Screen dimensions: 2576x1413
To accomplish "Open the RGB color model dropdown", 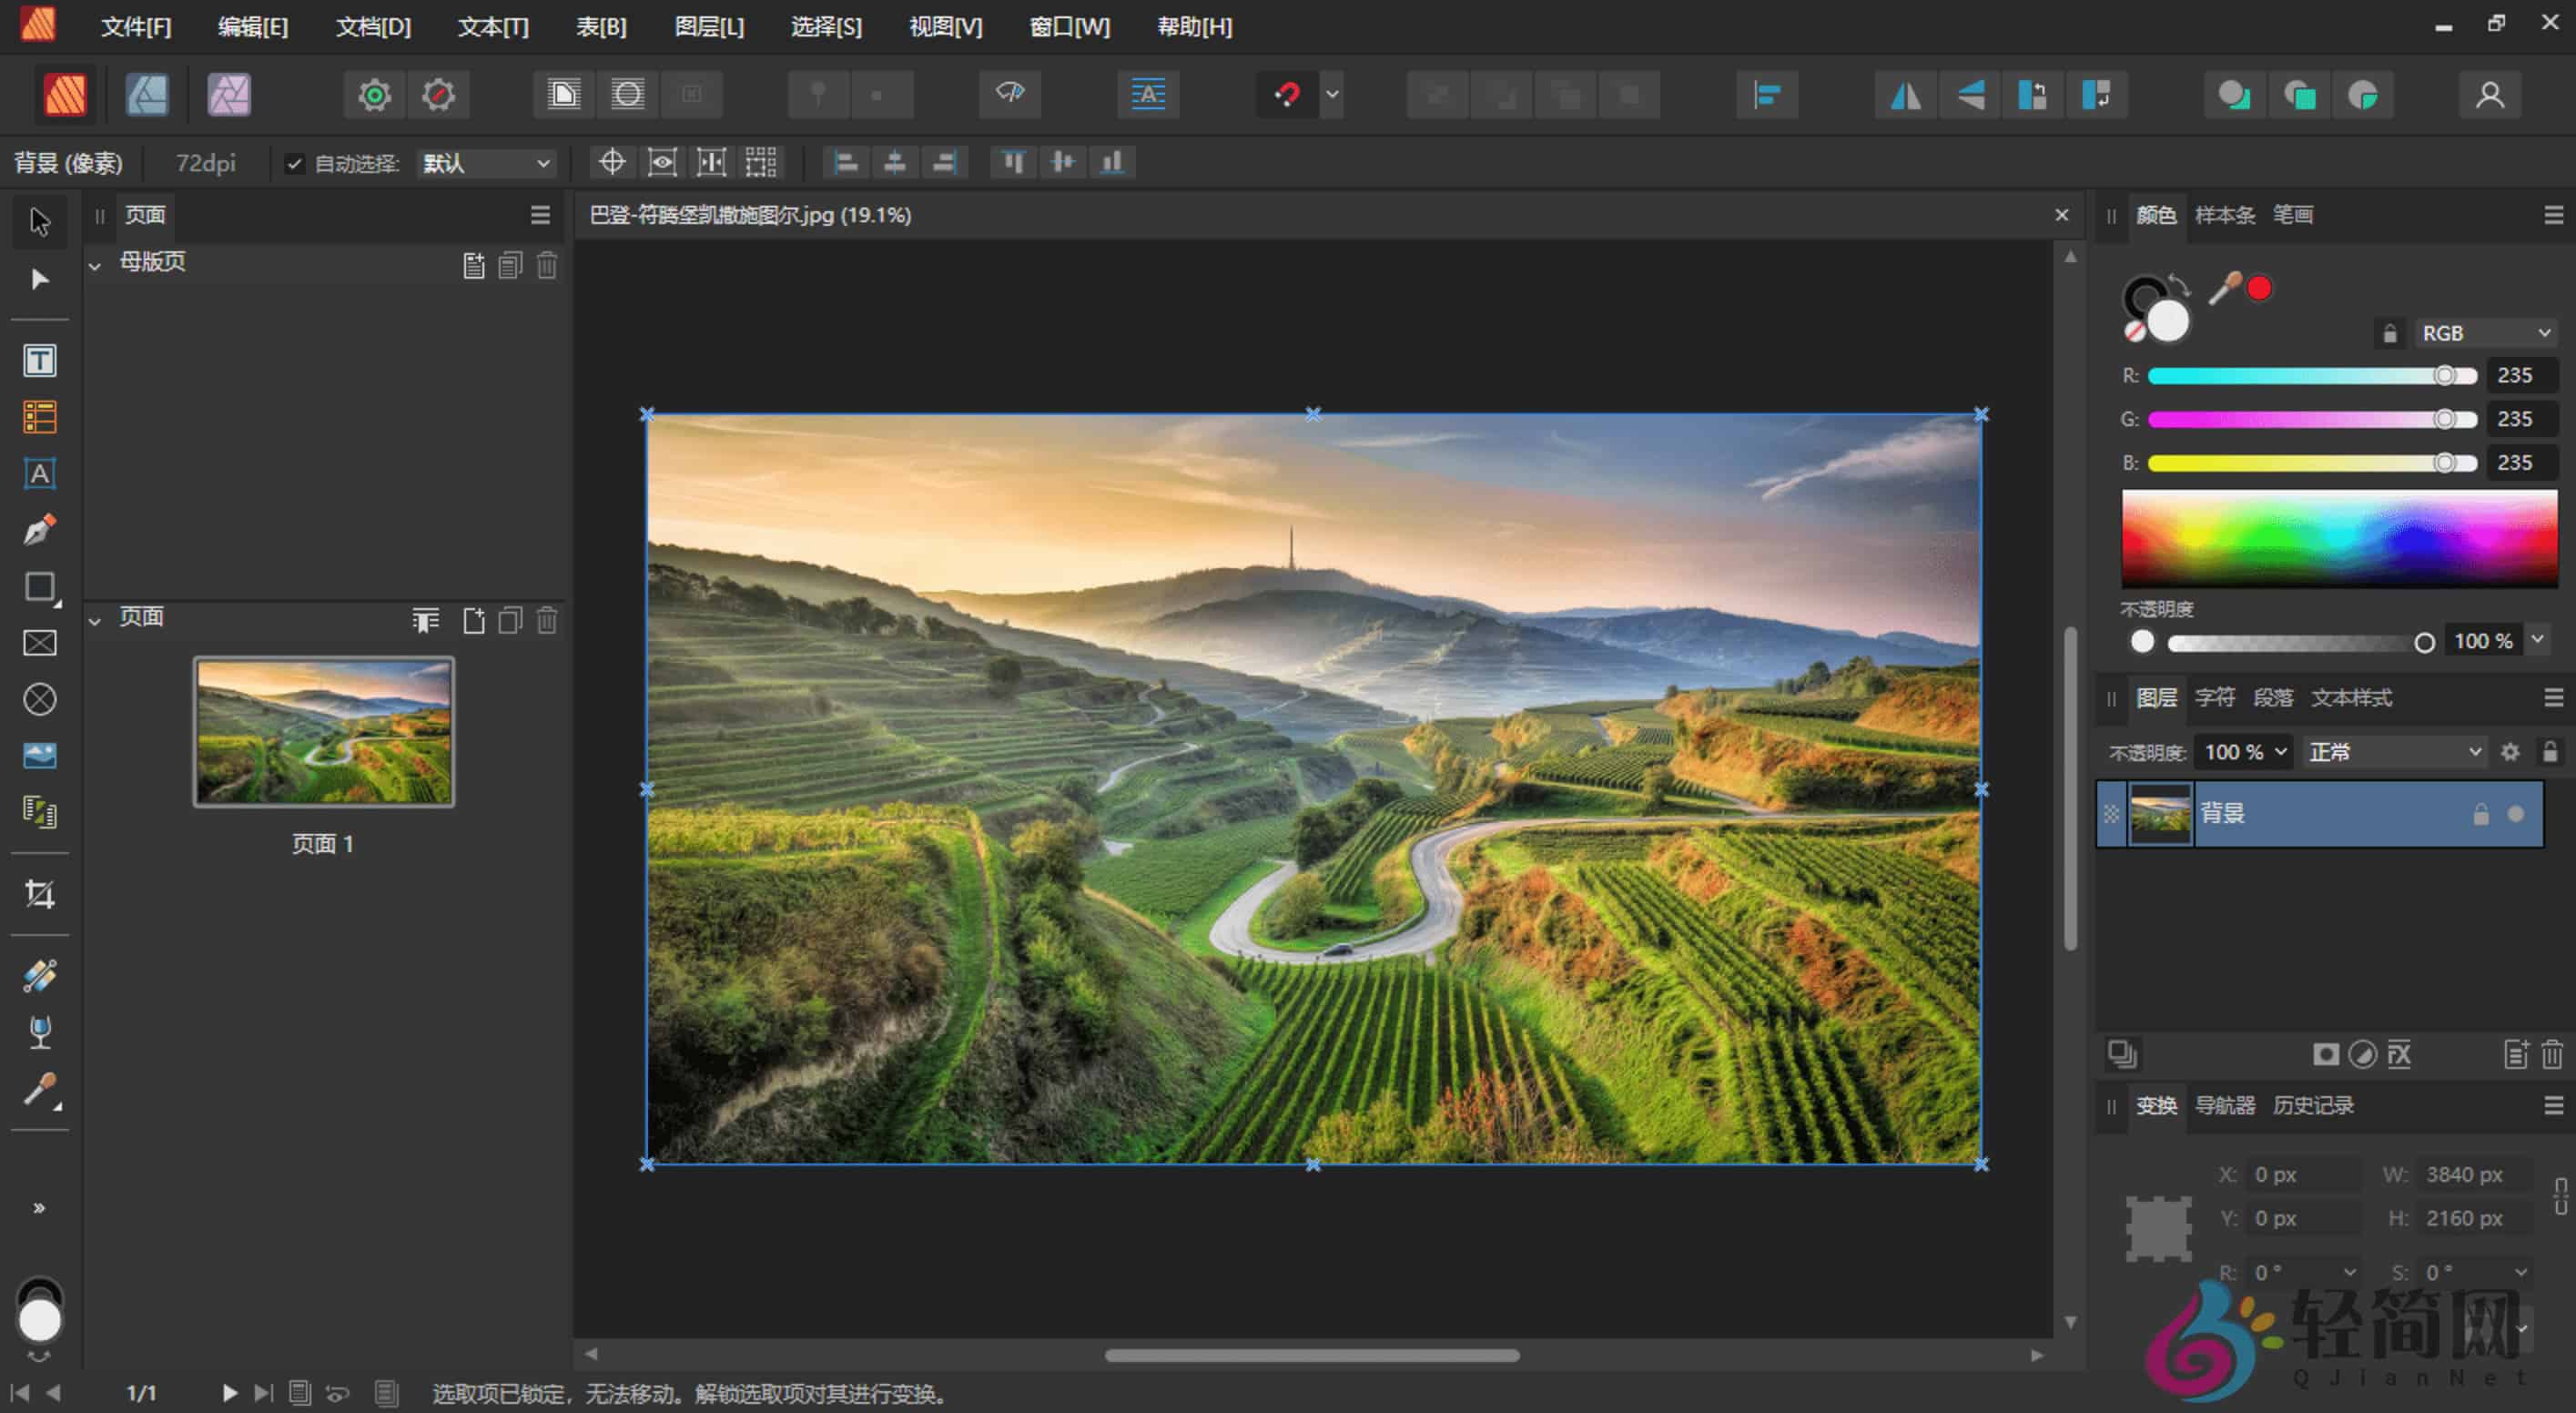I will 2486,332.
